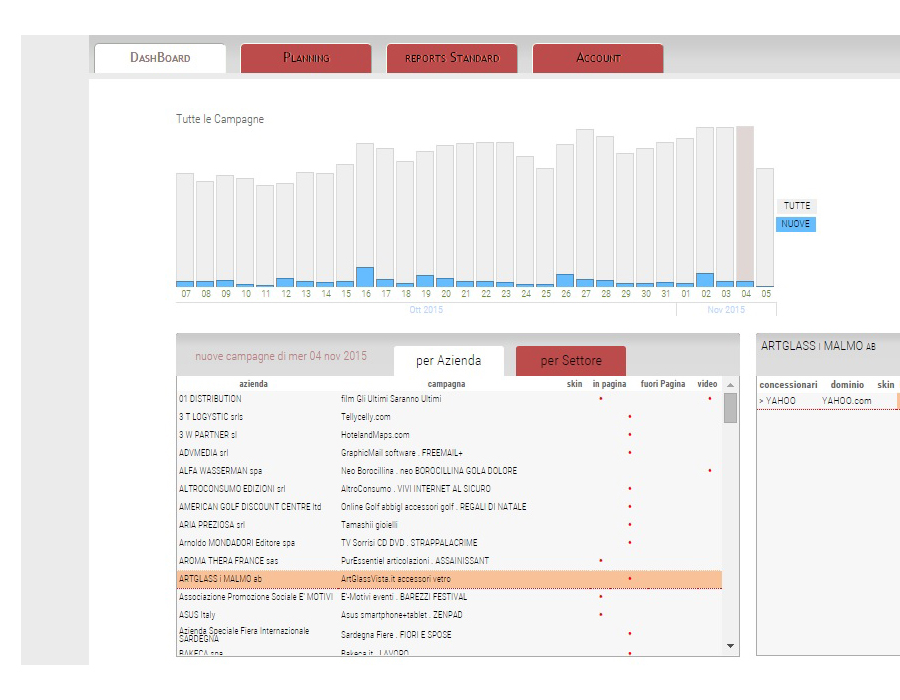Click the fuori Pagina column header
900x700 pixels.
pos(663,384)
